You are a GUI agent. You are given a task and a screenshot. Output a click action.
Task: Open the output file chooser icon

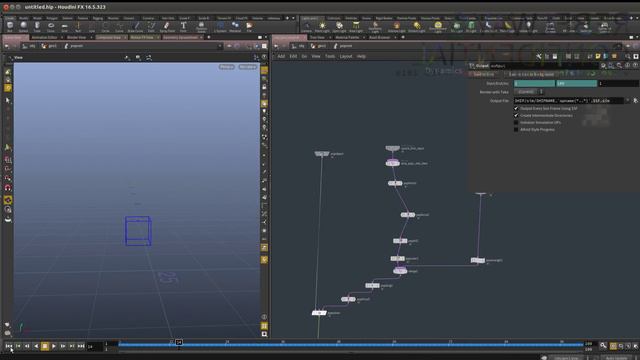tap(635, 100)
